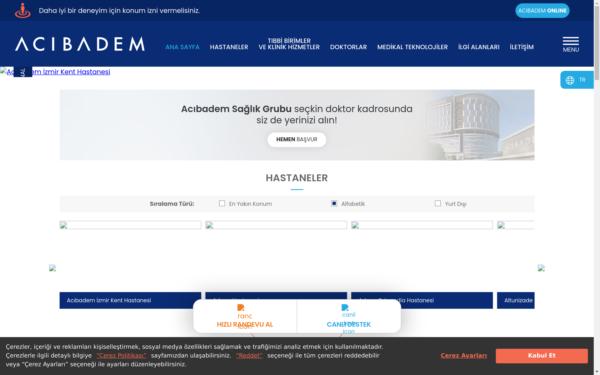Open the HASTANELER menu item
The height and width of the screenshot is (375, 600).
(x=229, y=47)
